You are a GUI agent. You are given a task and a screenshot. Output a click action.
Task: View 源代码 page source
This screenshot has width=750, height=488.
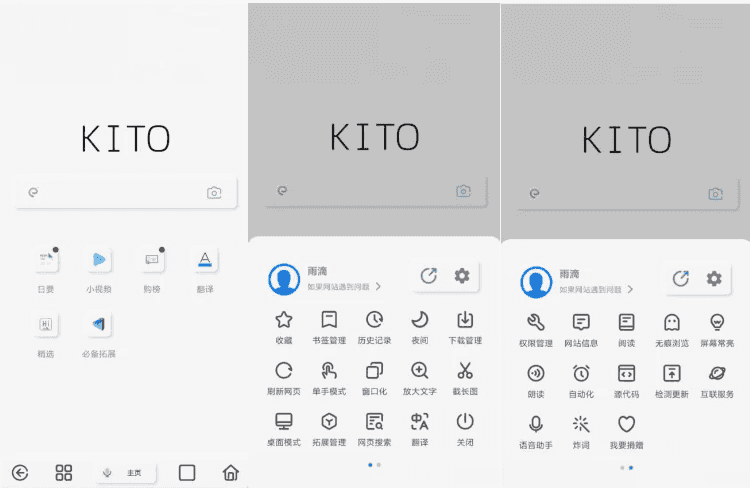click(626, 373)
